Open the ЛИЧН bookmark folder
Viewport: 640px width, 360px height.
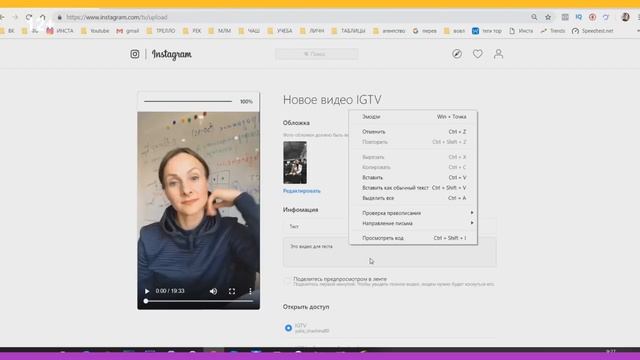pos(312,31)
